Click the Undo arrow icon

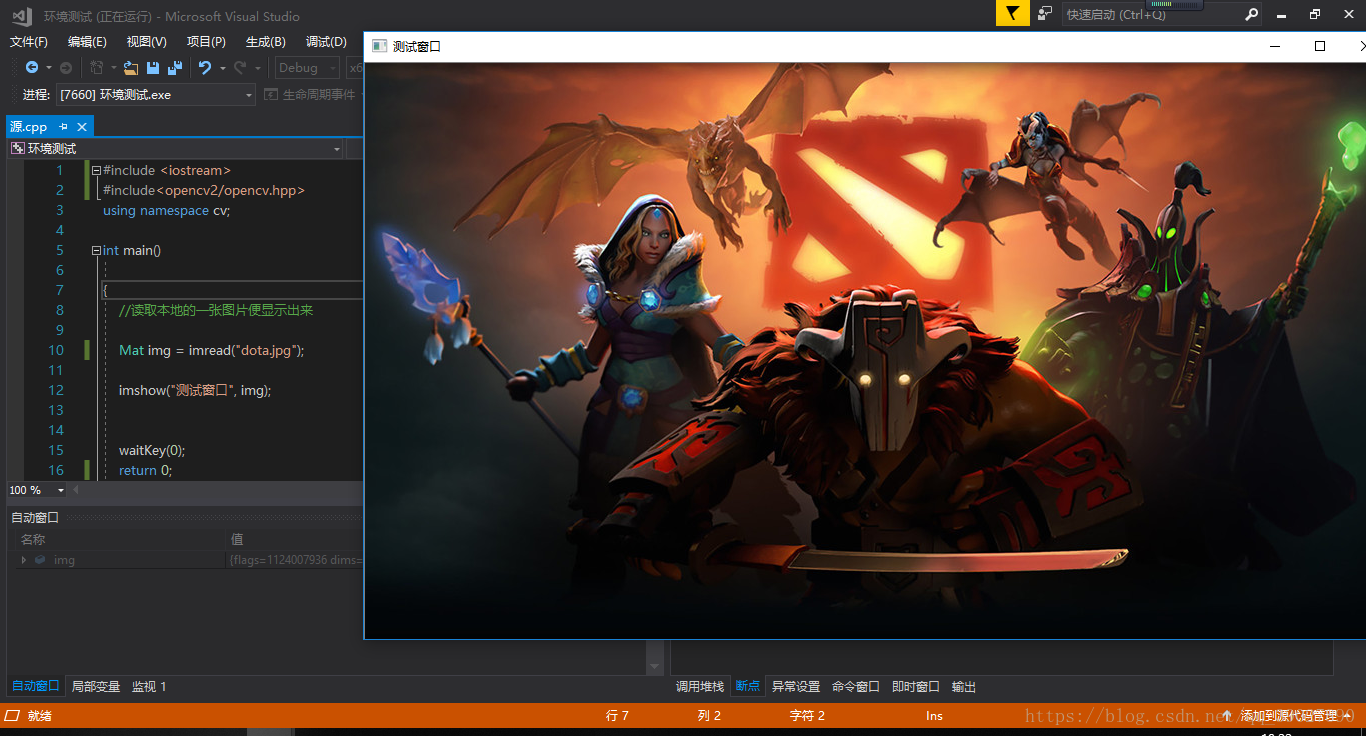pos(205,67)
